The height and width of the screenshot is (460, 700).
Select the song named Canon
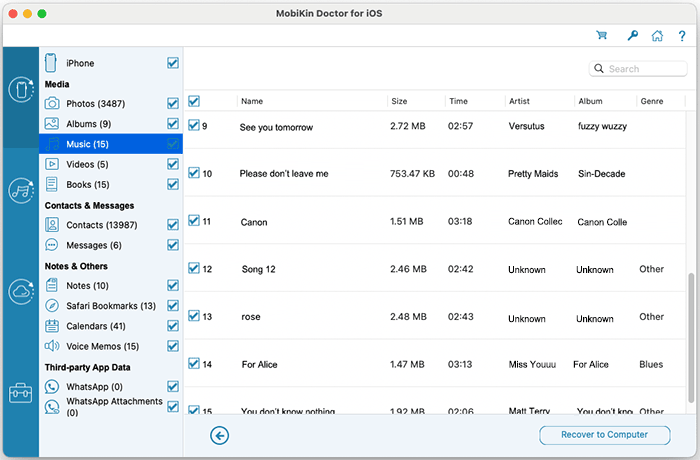pyautogui.click(x=254, y=222)
